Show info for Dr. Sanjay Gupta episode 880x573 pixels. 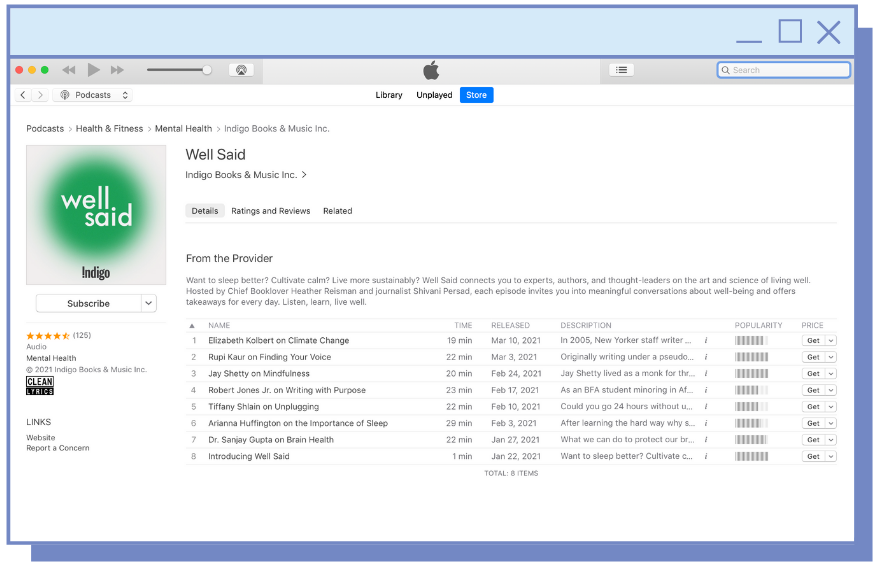click(706, 440)
